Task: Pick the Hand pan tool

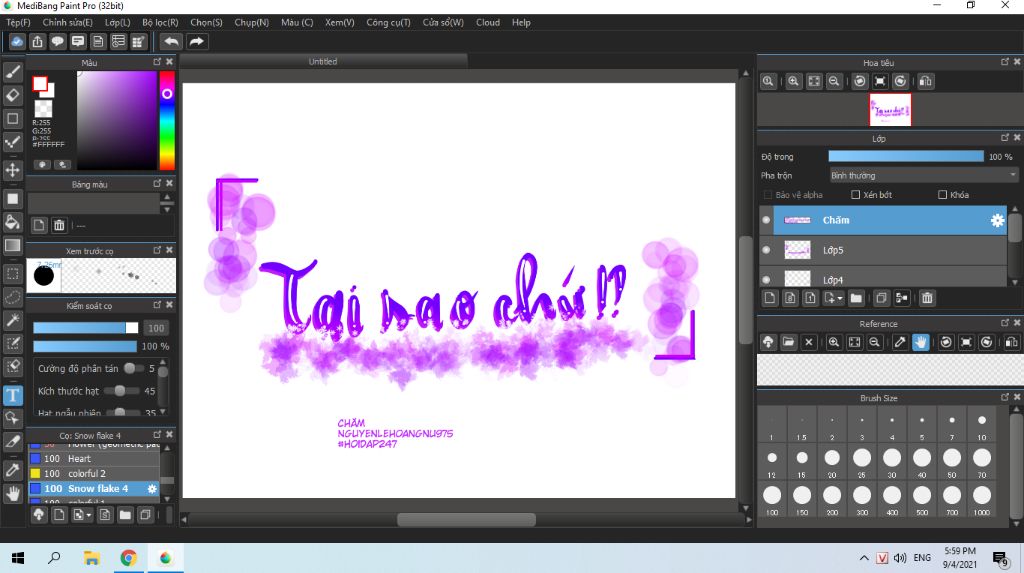Action: click(x=13, y=493)
